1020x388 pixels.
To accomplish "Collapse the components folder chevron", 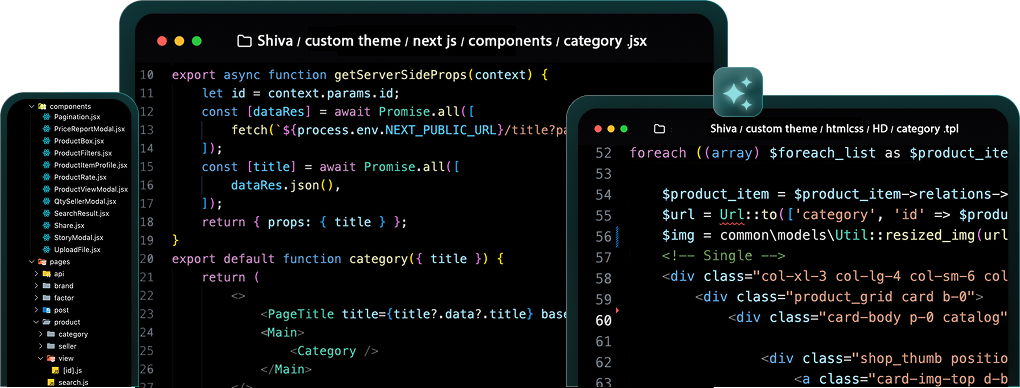I will click(31, 105).
